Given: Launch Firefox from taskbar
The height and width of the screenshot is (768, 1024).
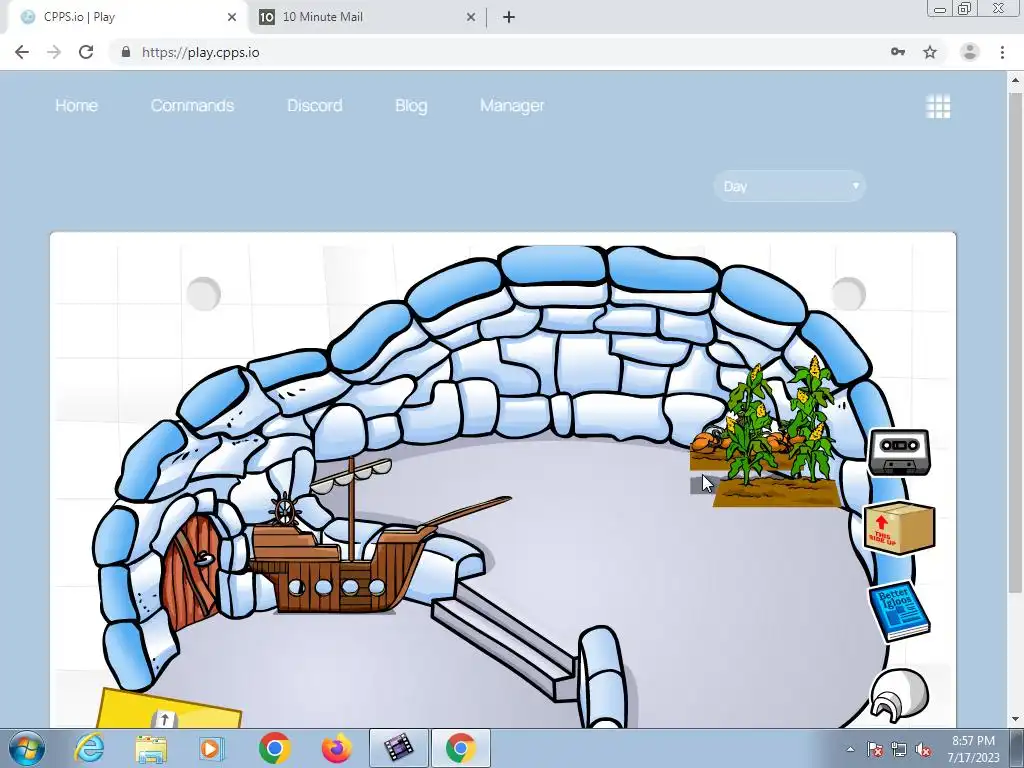Looking at the screenshot, I should pyautogui.click(x=336, y=748).
